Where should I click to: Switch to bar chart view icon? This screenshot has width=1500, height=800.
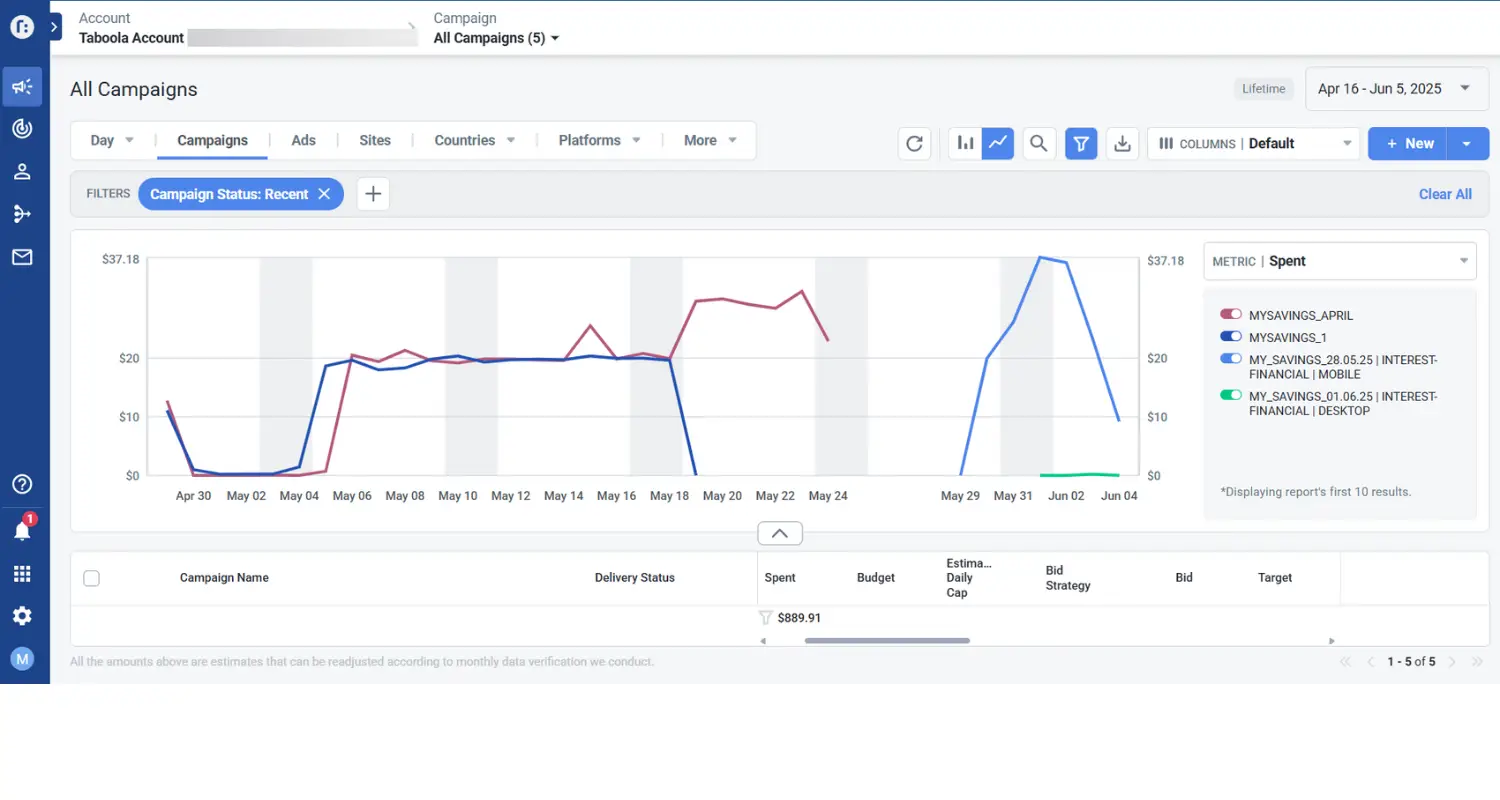click(x=965, y=144)
